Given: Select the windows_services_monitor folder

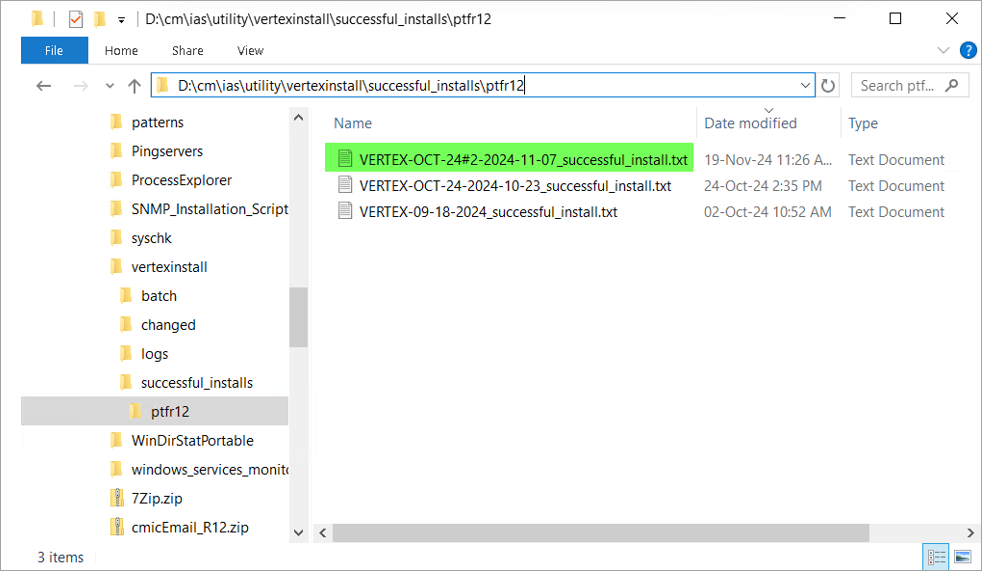Looking at the screenshot, I should (209, 470).
